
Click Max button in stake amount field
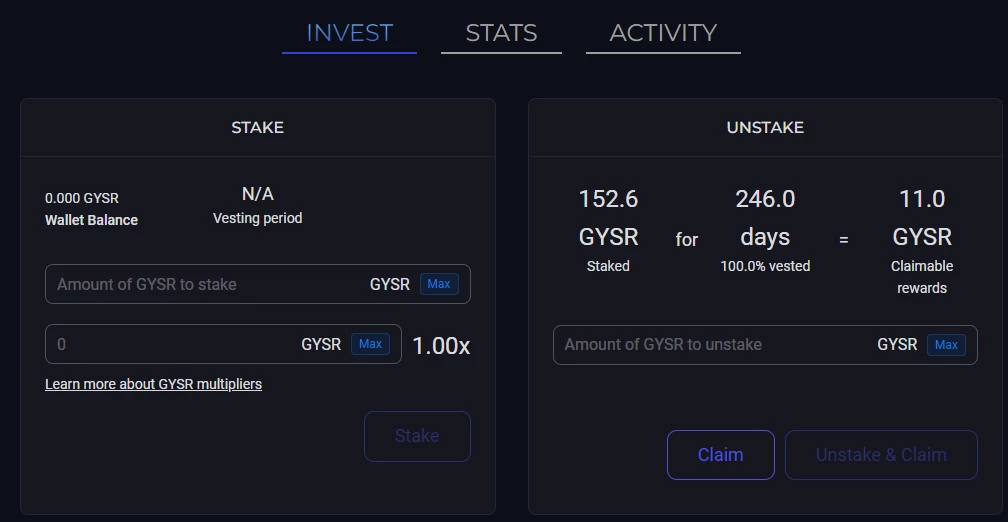439,284
